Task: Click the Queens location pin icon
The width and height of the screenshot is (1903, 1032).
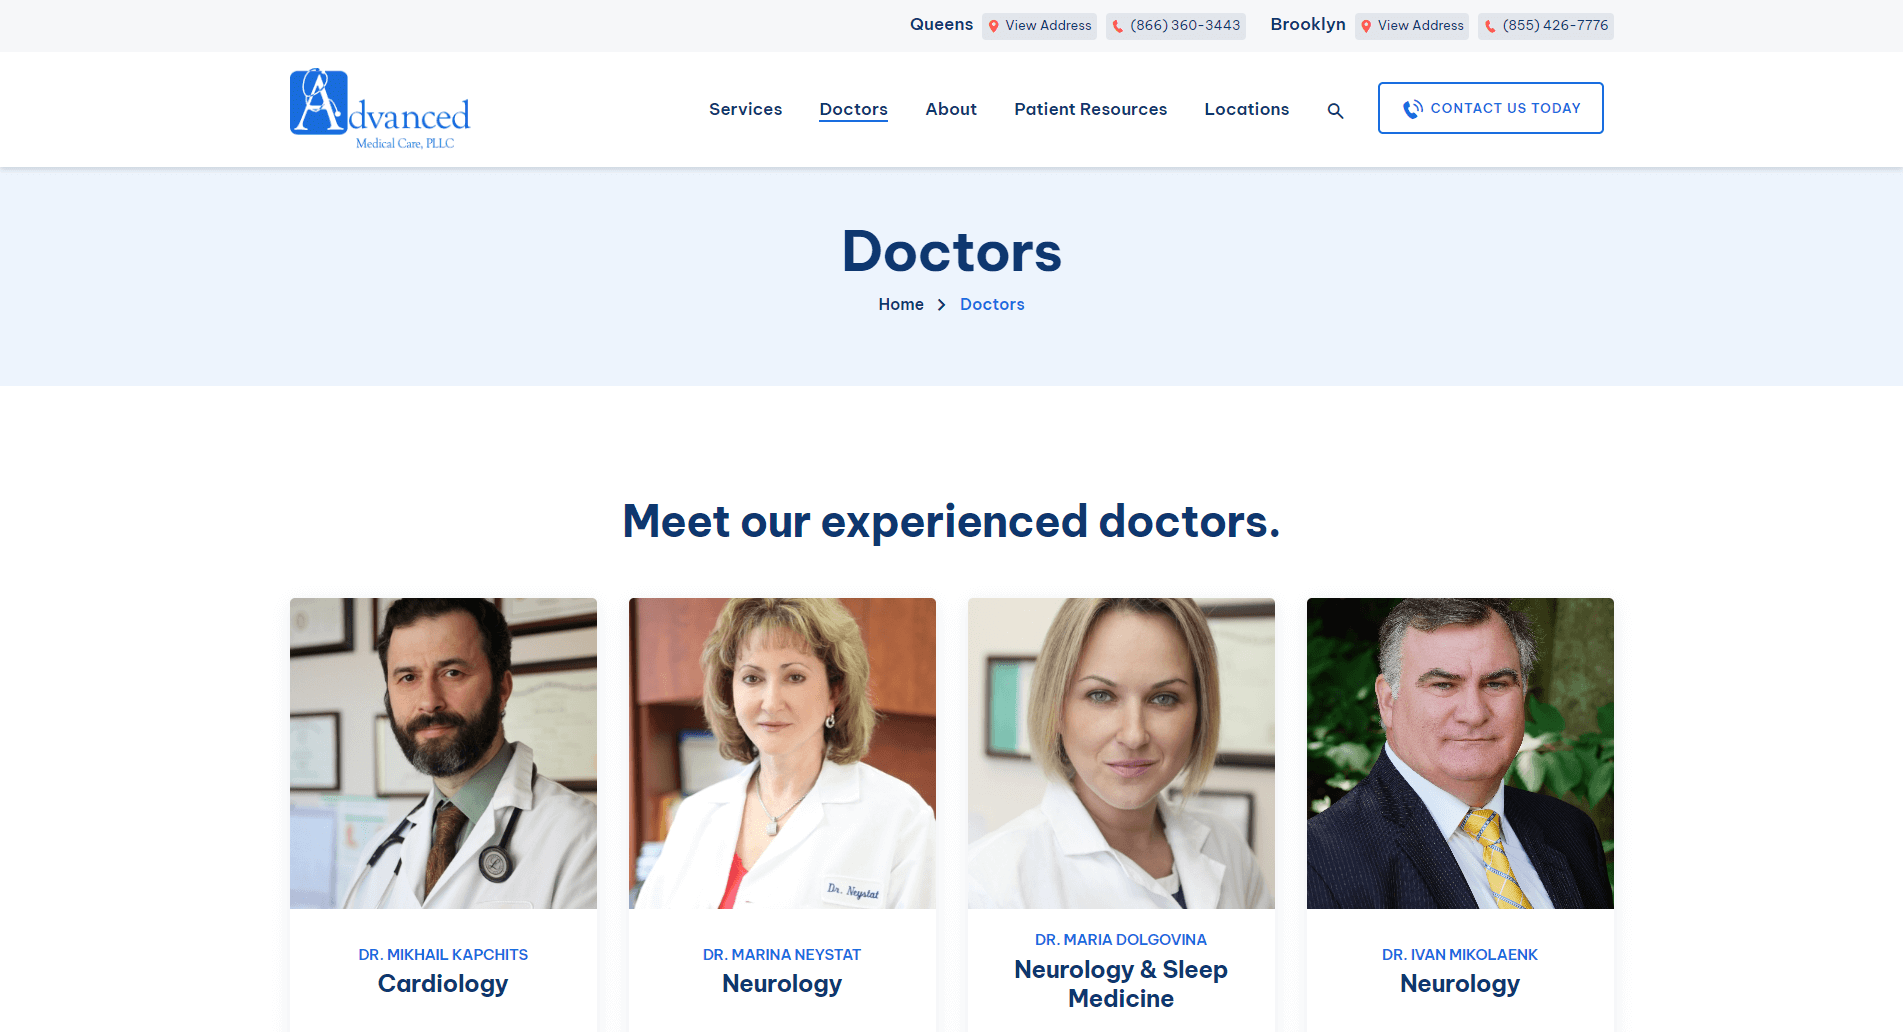Action: (x=994, y=26)
